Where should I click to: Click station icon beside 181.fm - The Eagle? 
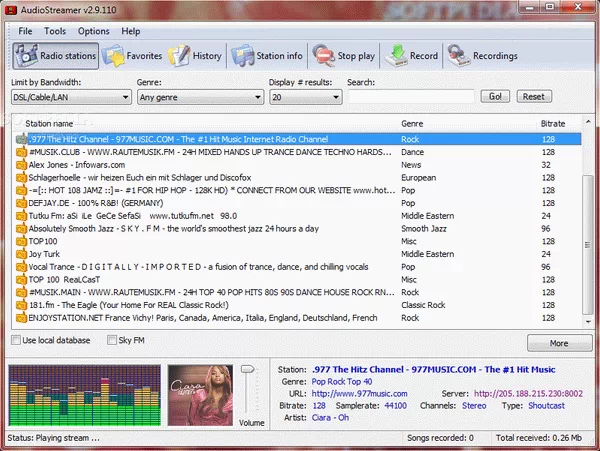(21, 305)
